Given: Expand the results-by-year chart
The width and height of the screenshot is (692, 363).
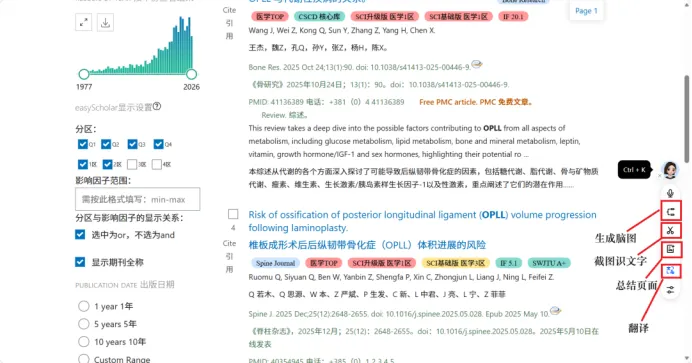Looking at the screenshot, I should tap(83, 22).
